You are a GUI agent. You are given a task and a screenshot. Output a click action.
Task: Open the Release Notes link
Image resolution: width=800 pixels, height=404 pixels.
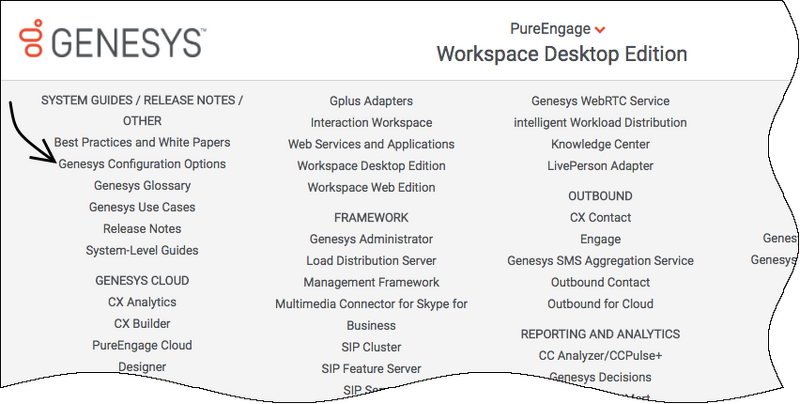point(142,229)
